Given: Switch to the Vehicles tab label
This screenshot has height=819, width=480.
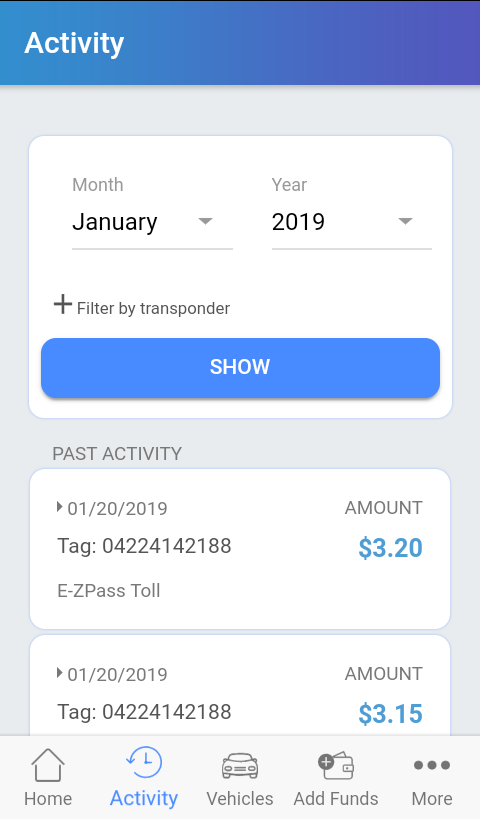Looking at the screenshot, I should [x=240, y=799].
